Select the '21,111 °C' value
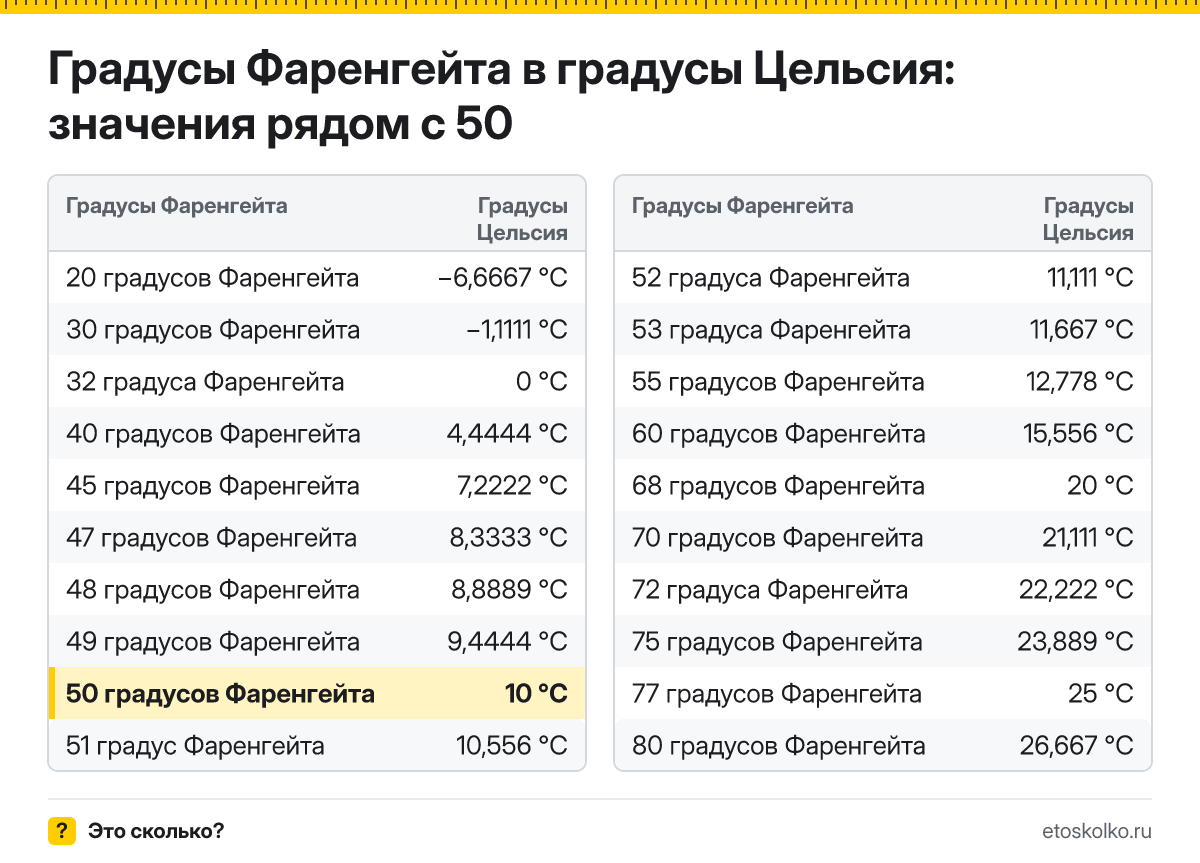 (1088, 538)
